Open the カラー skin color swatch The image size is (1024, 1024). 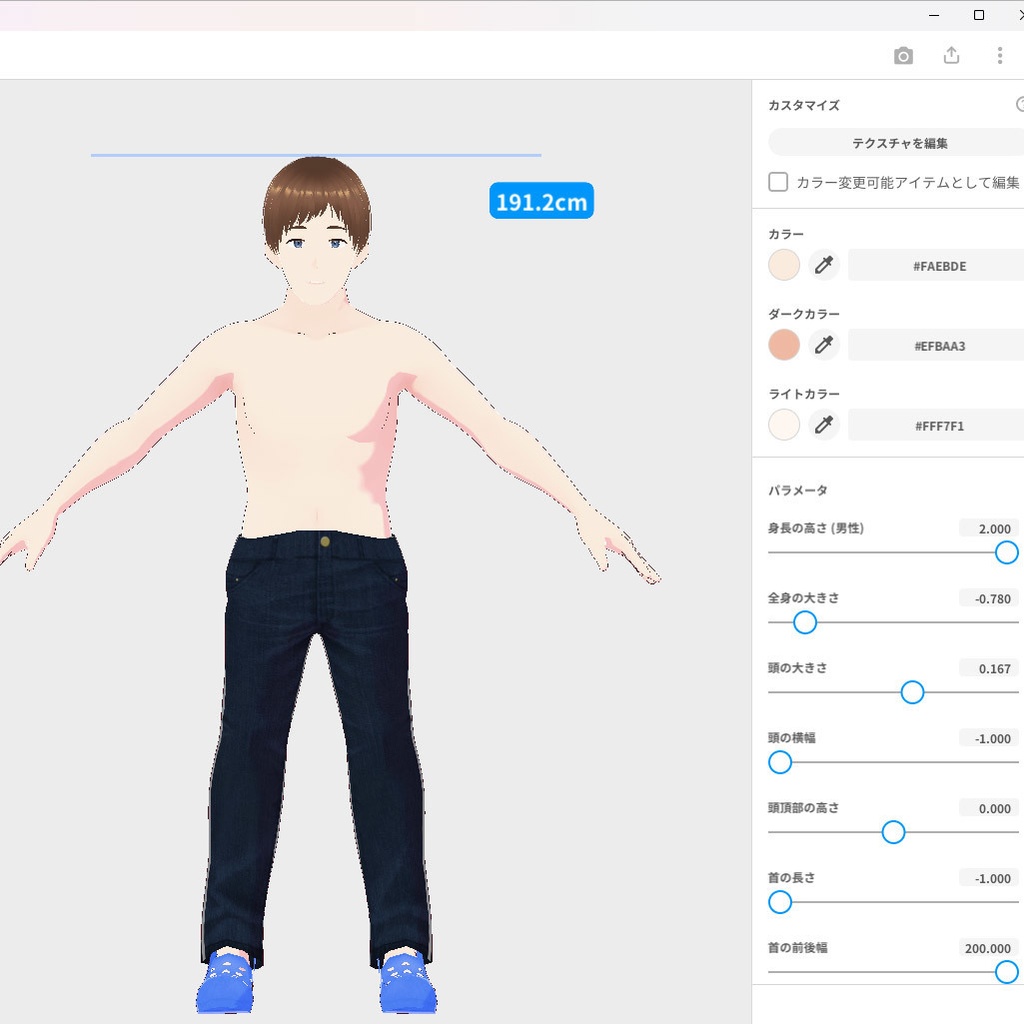click(784, 265)
